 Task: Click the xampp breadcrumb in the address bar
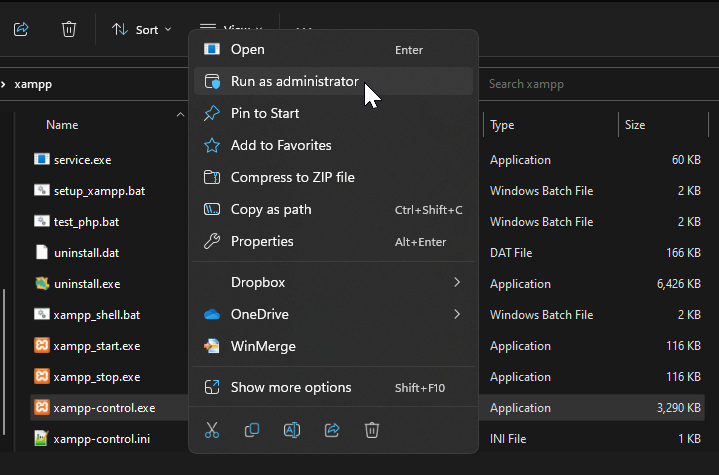(33, 84)
